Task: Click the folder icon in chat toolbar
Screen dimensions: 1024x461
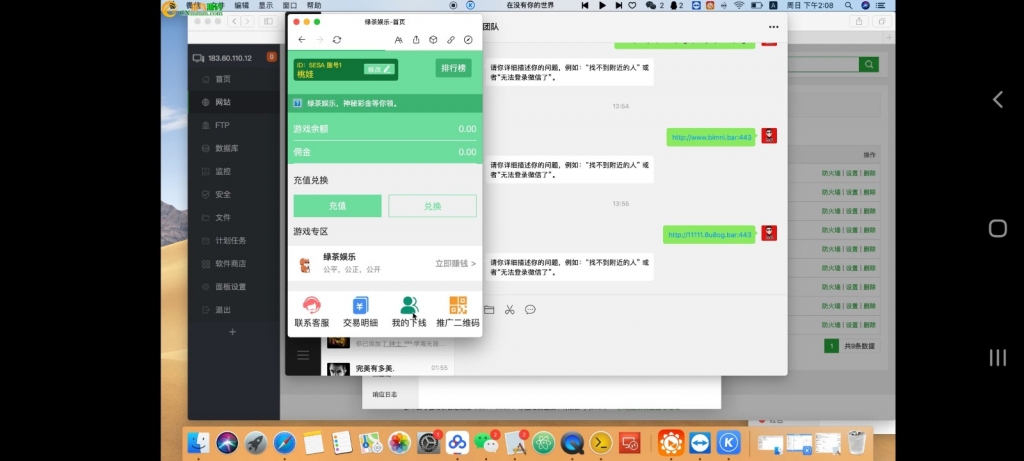Action: (489, 309)
